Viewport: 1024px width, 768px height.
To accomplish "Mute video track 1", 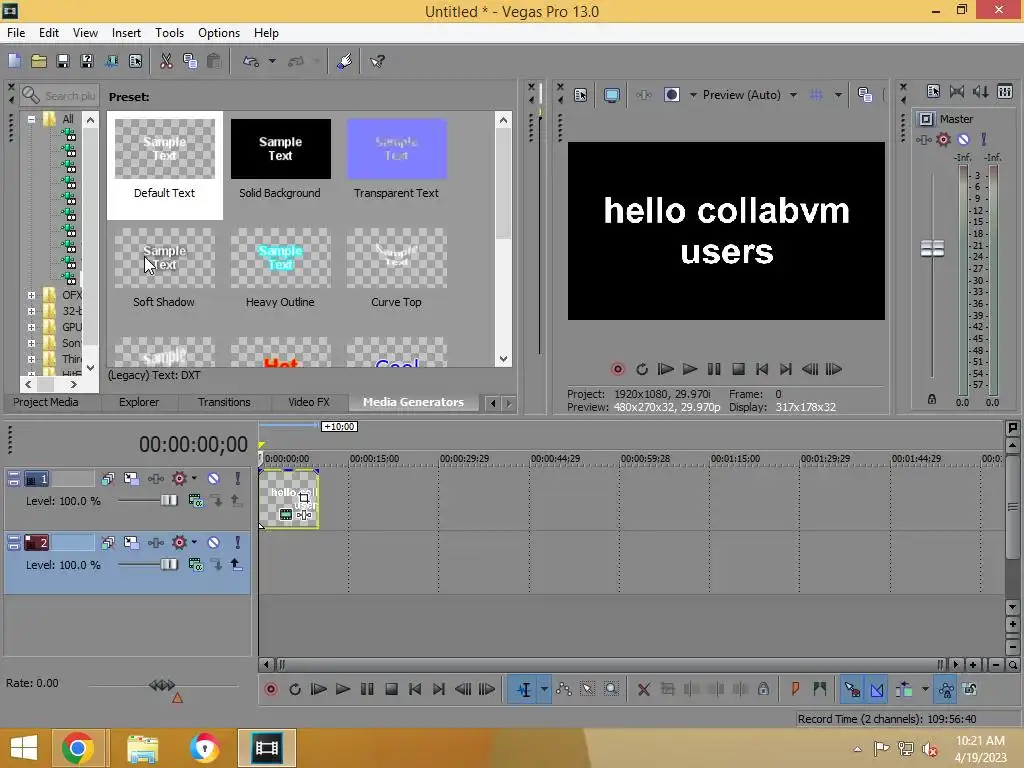I will tap(213, 479).
